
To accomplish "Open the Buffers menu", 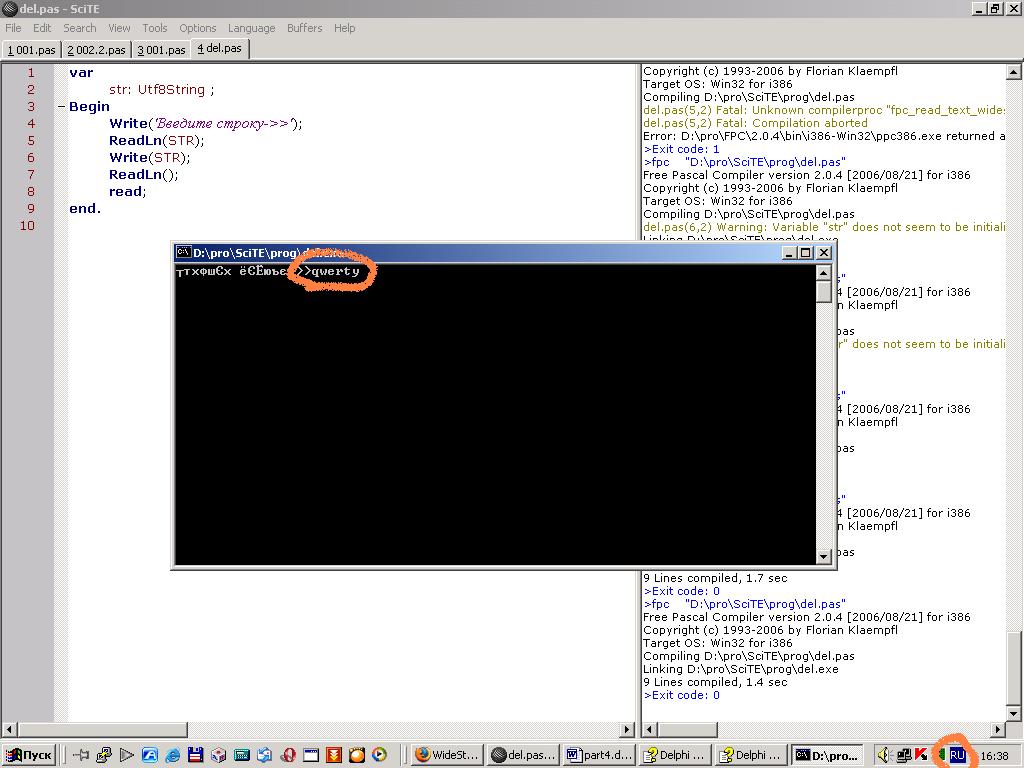I will point(305,28).
